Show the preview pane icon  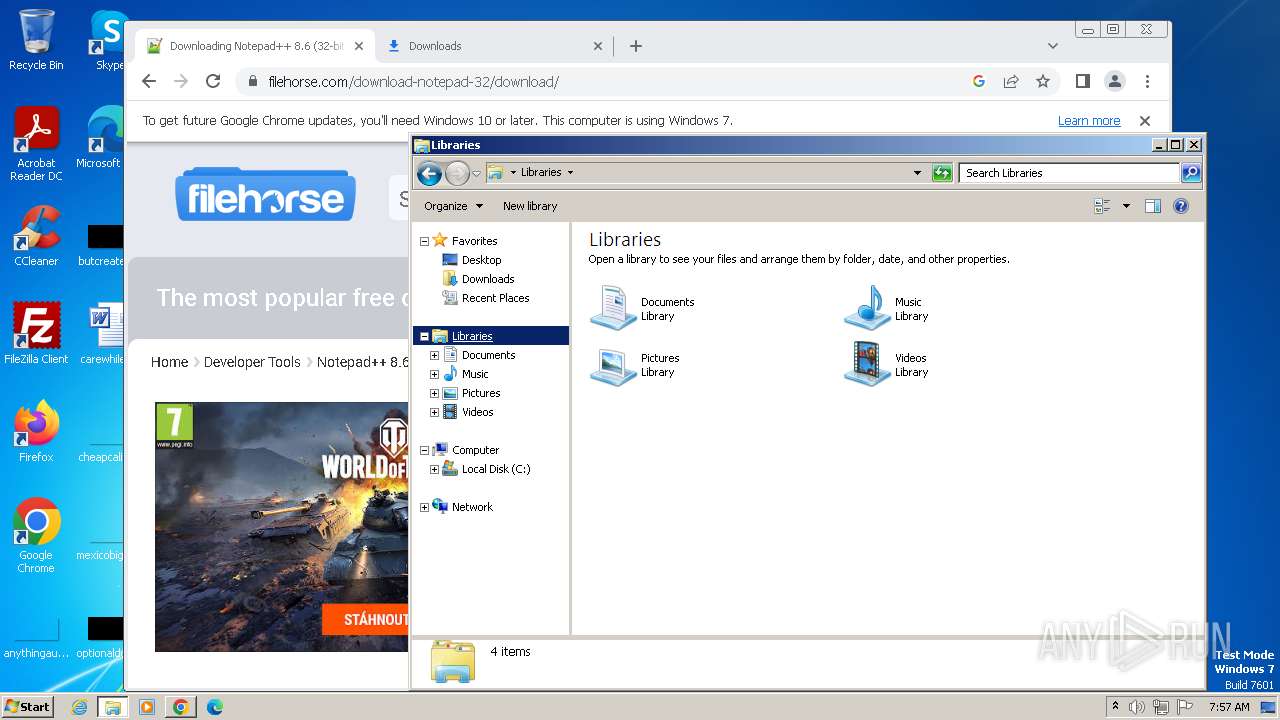1152,206
